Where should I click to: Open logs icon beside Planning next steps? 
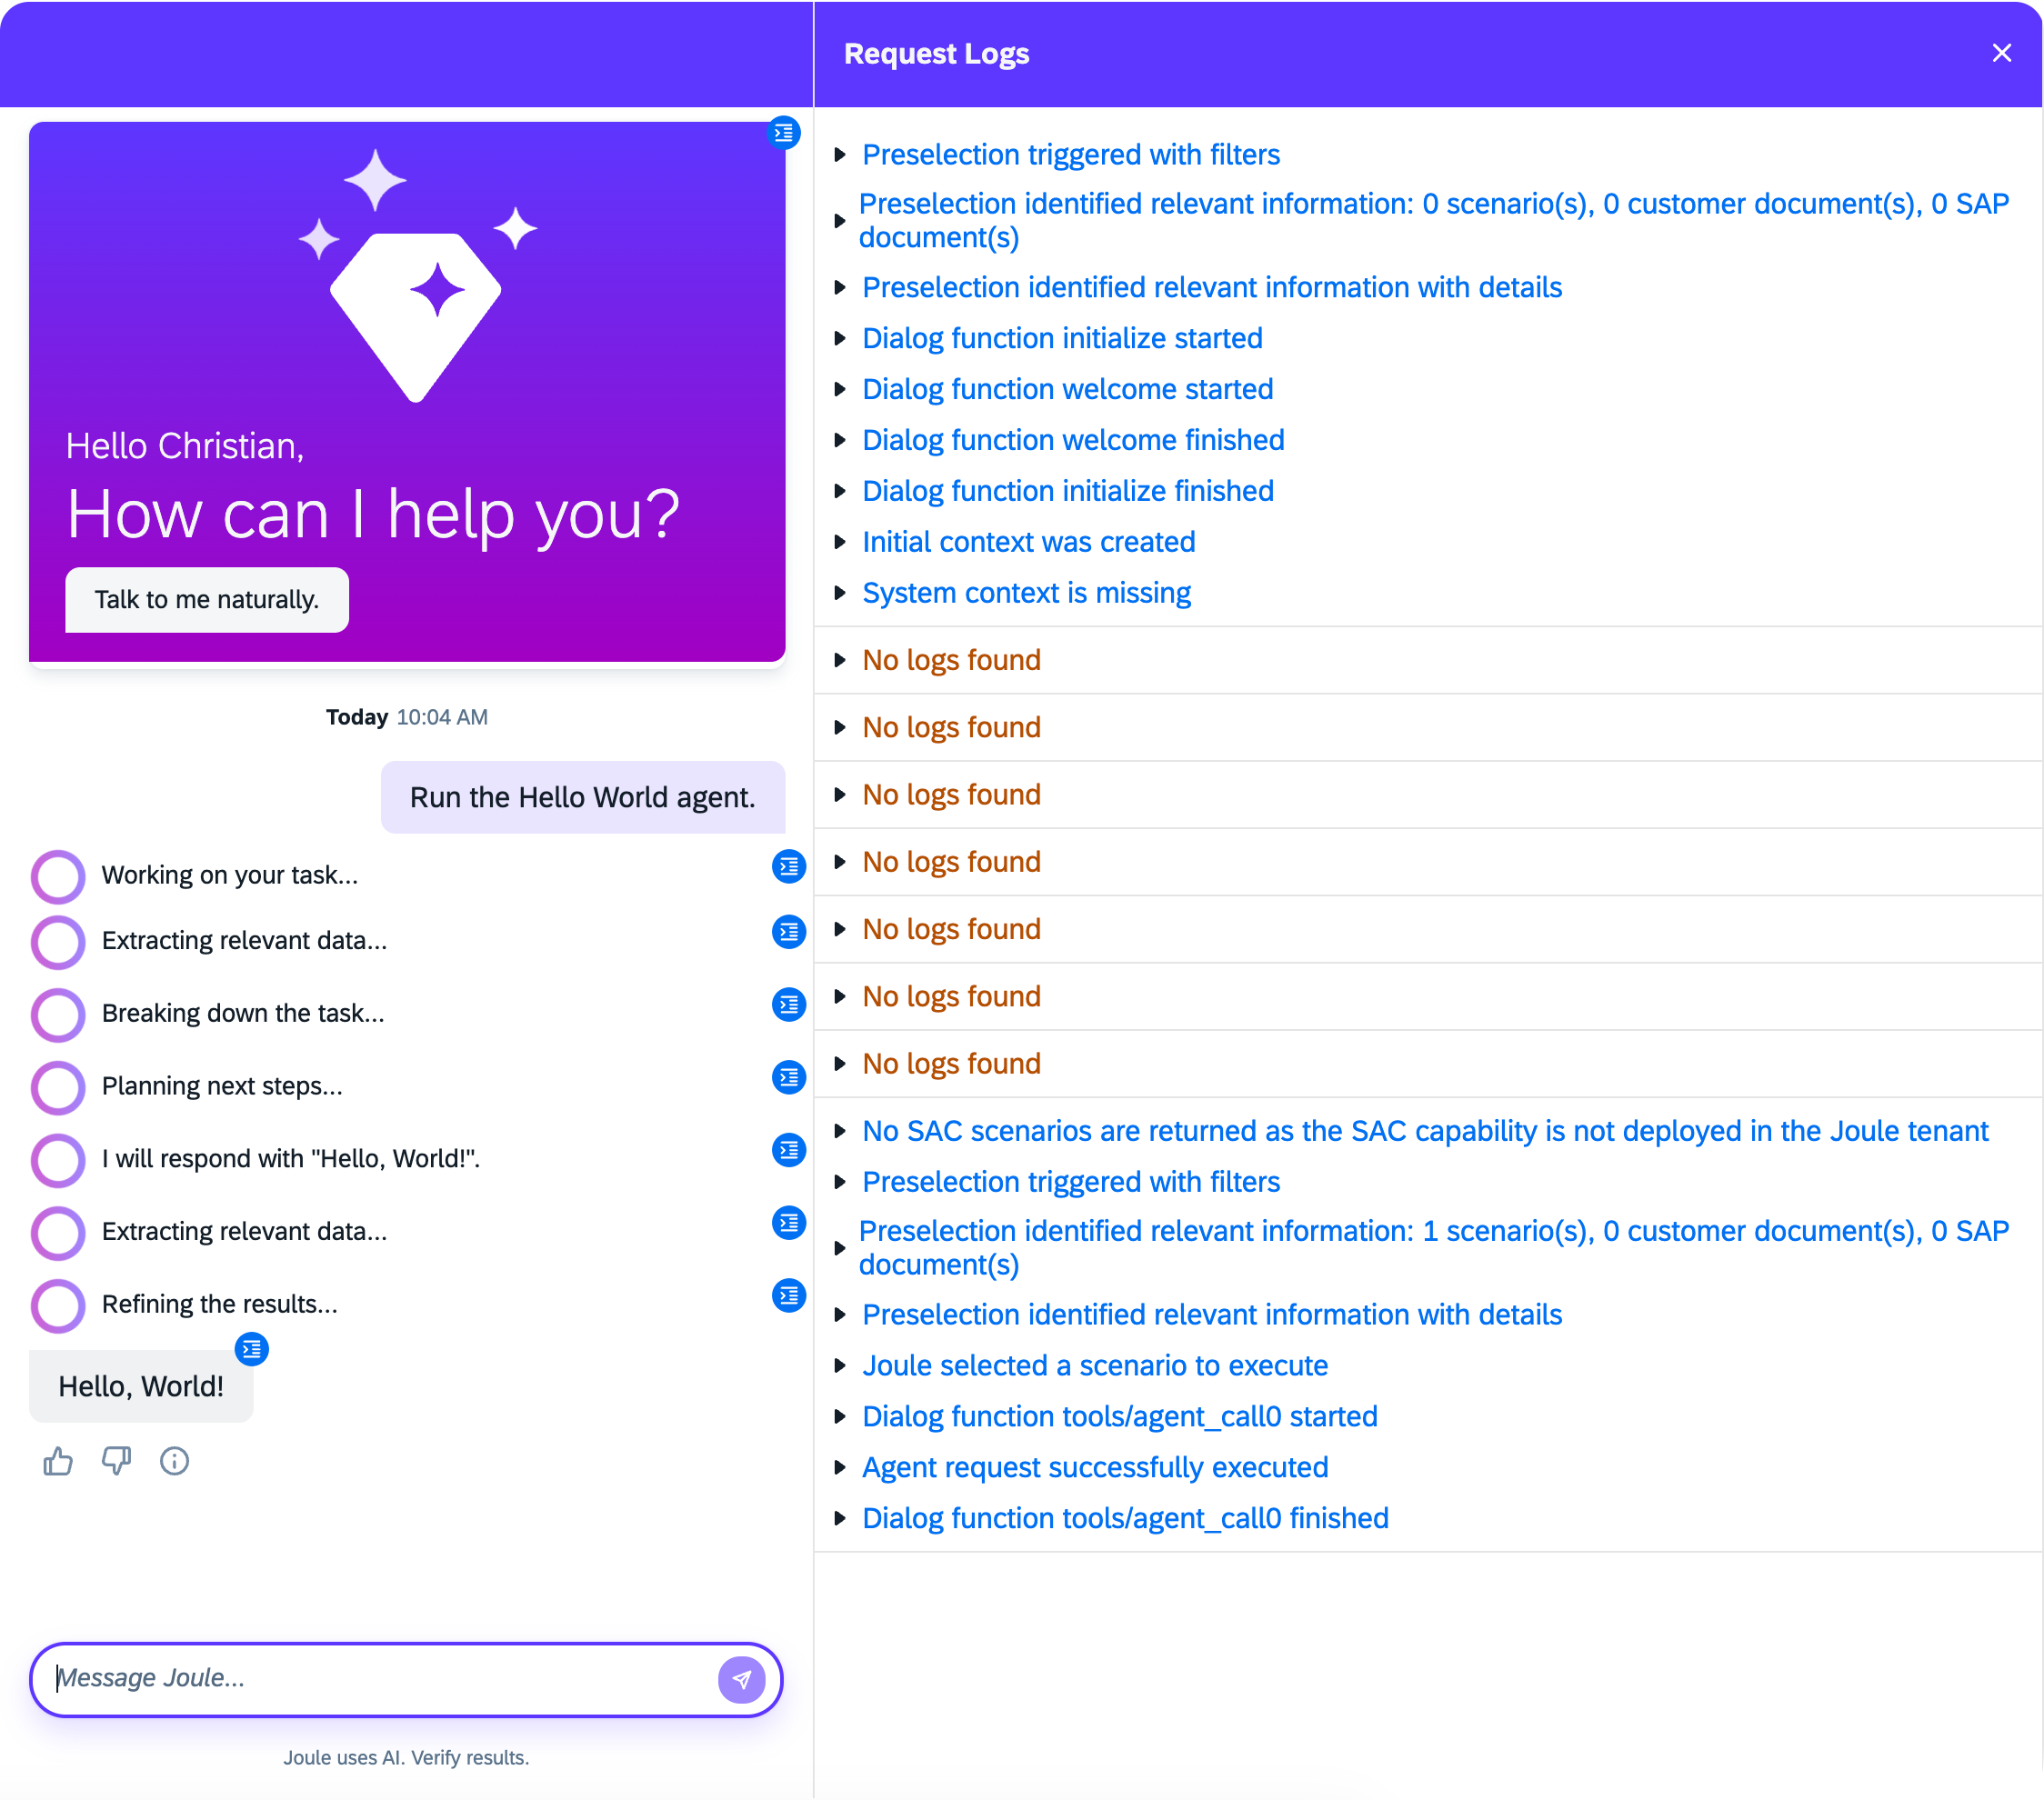(x=789, y=1078)
